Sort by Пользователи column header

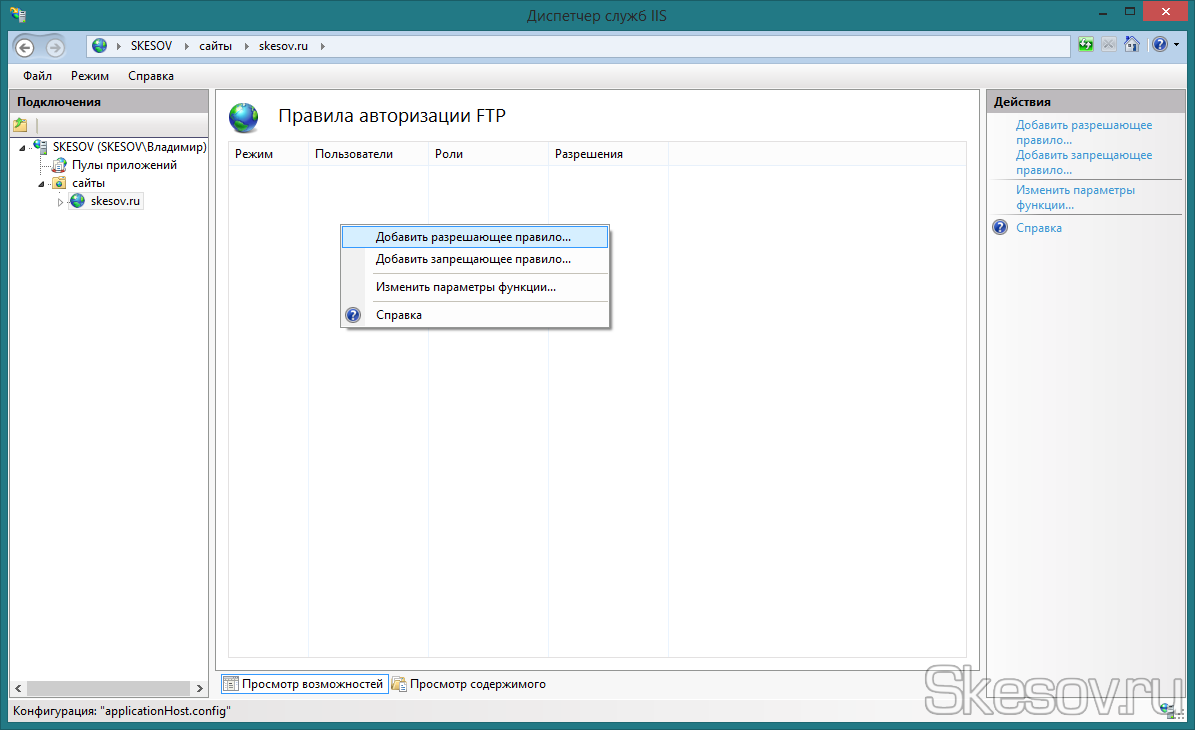[354, 154]
